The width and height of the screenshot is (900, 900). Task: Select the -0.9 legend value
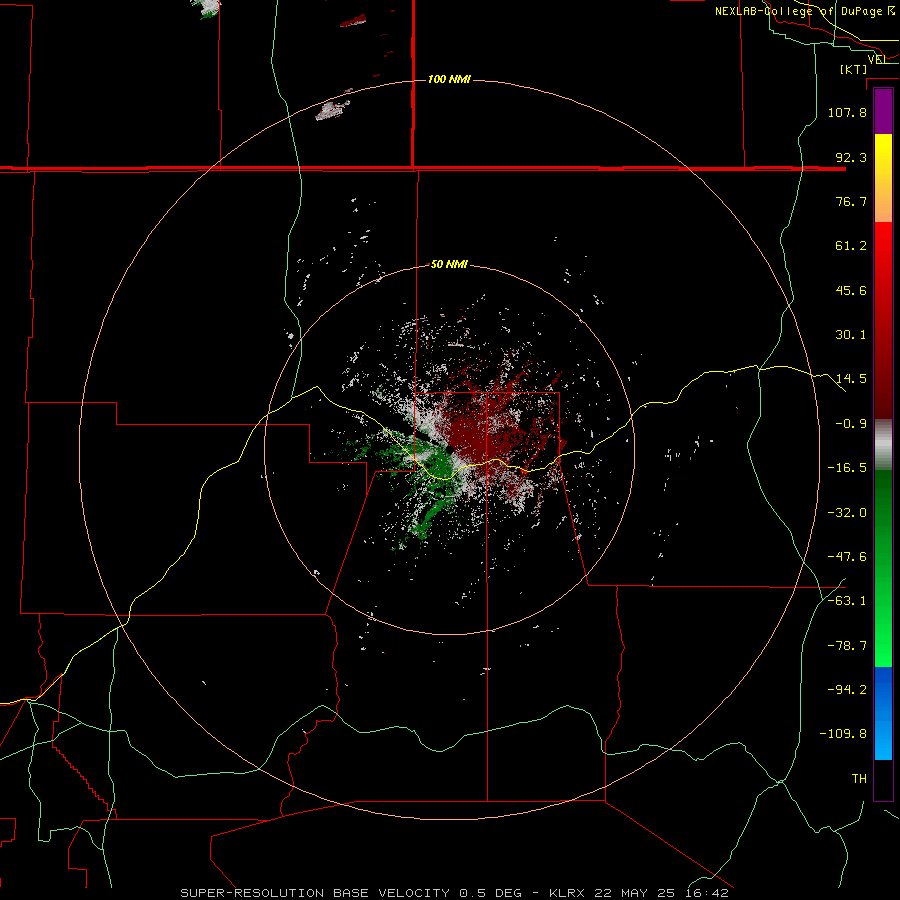tap(851, 424)
